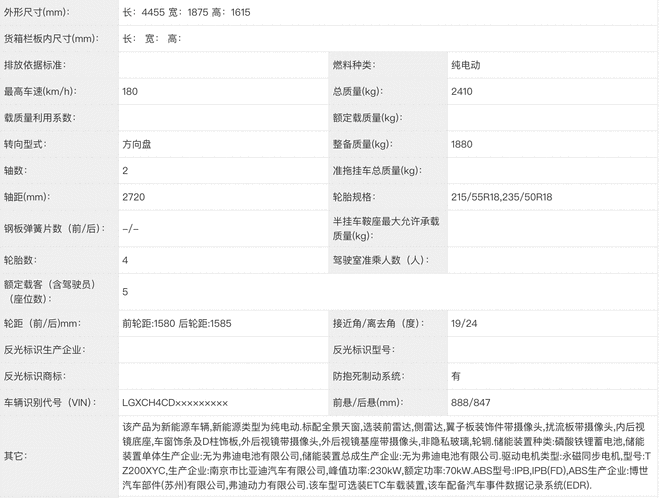Select the 防抱死制动系统 value 有
This screenshot has height=498, width=660.
click(x=456, y=376)
